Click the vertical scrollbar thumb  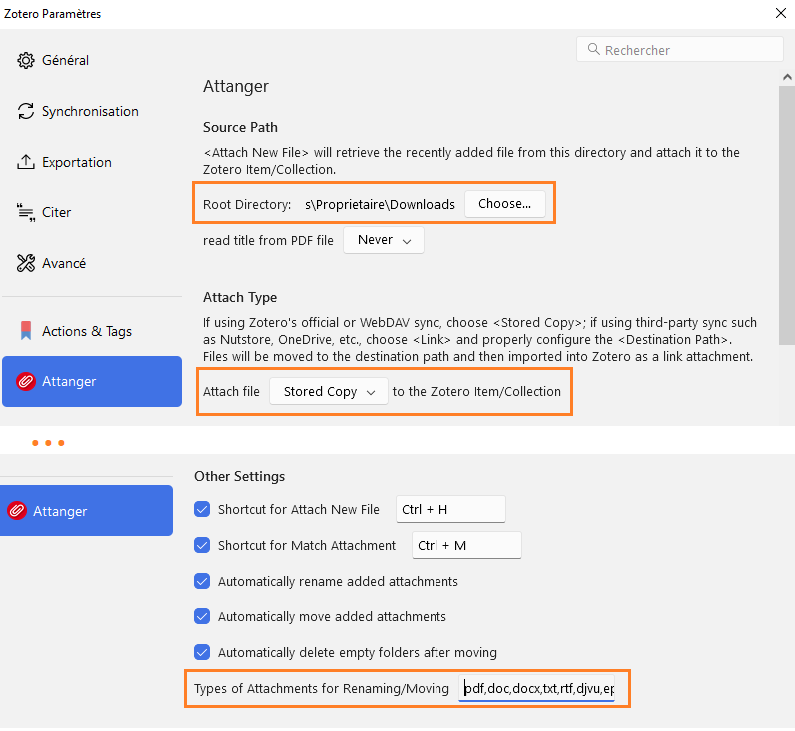[x=787, y=215]
